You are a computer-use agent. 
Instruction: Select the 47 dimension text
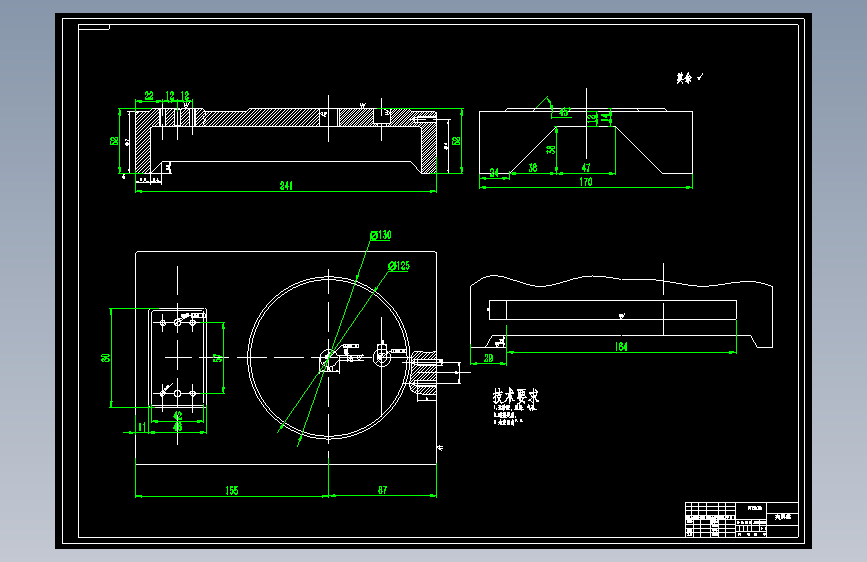[586, 168]
